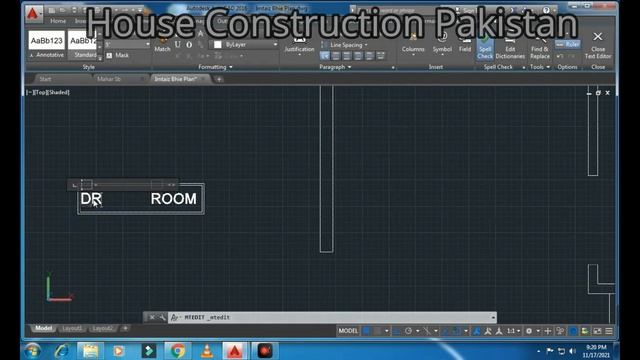640x360 pixels.
Task: Toggle grid display in status bar
Action: 367,331
